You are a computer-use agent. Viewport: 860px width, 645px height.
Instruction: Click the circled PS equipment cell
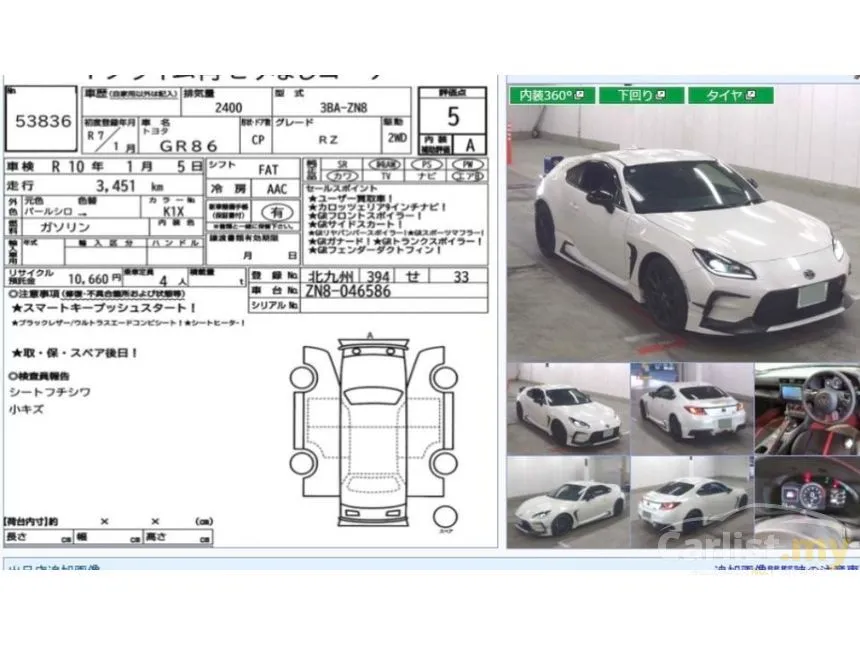point(426,164)
